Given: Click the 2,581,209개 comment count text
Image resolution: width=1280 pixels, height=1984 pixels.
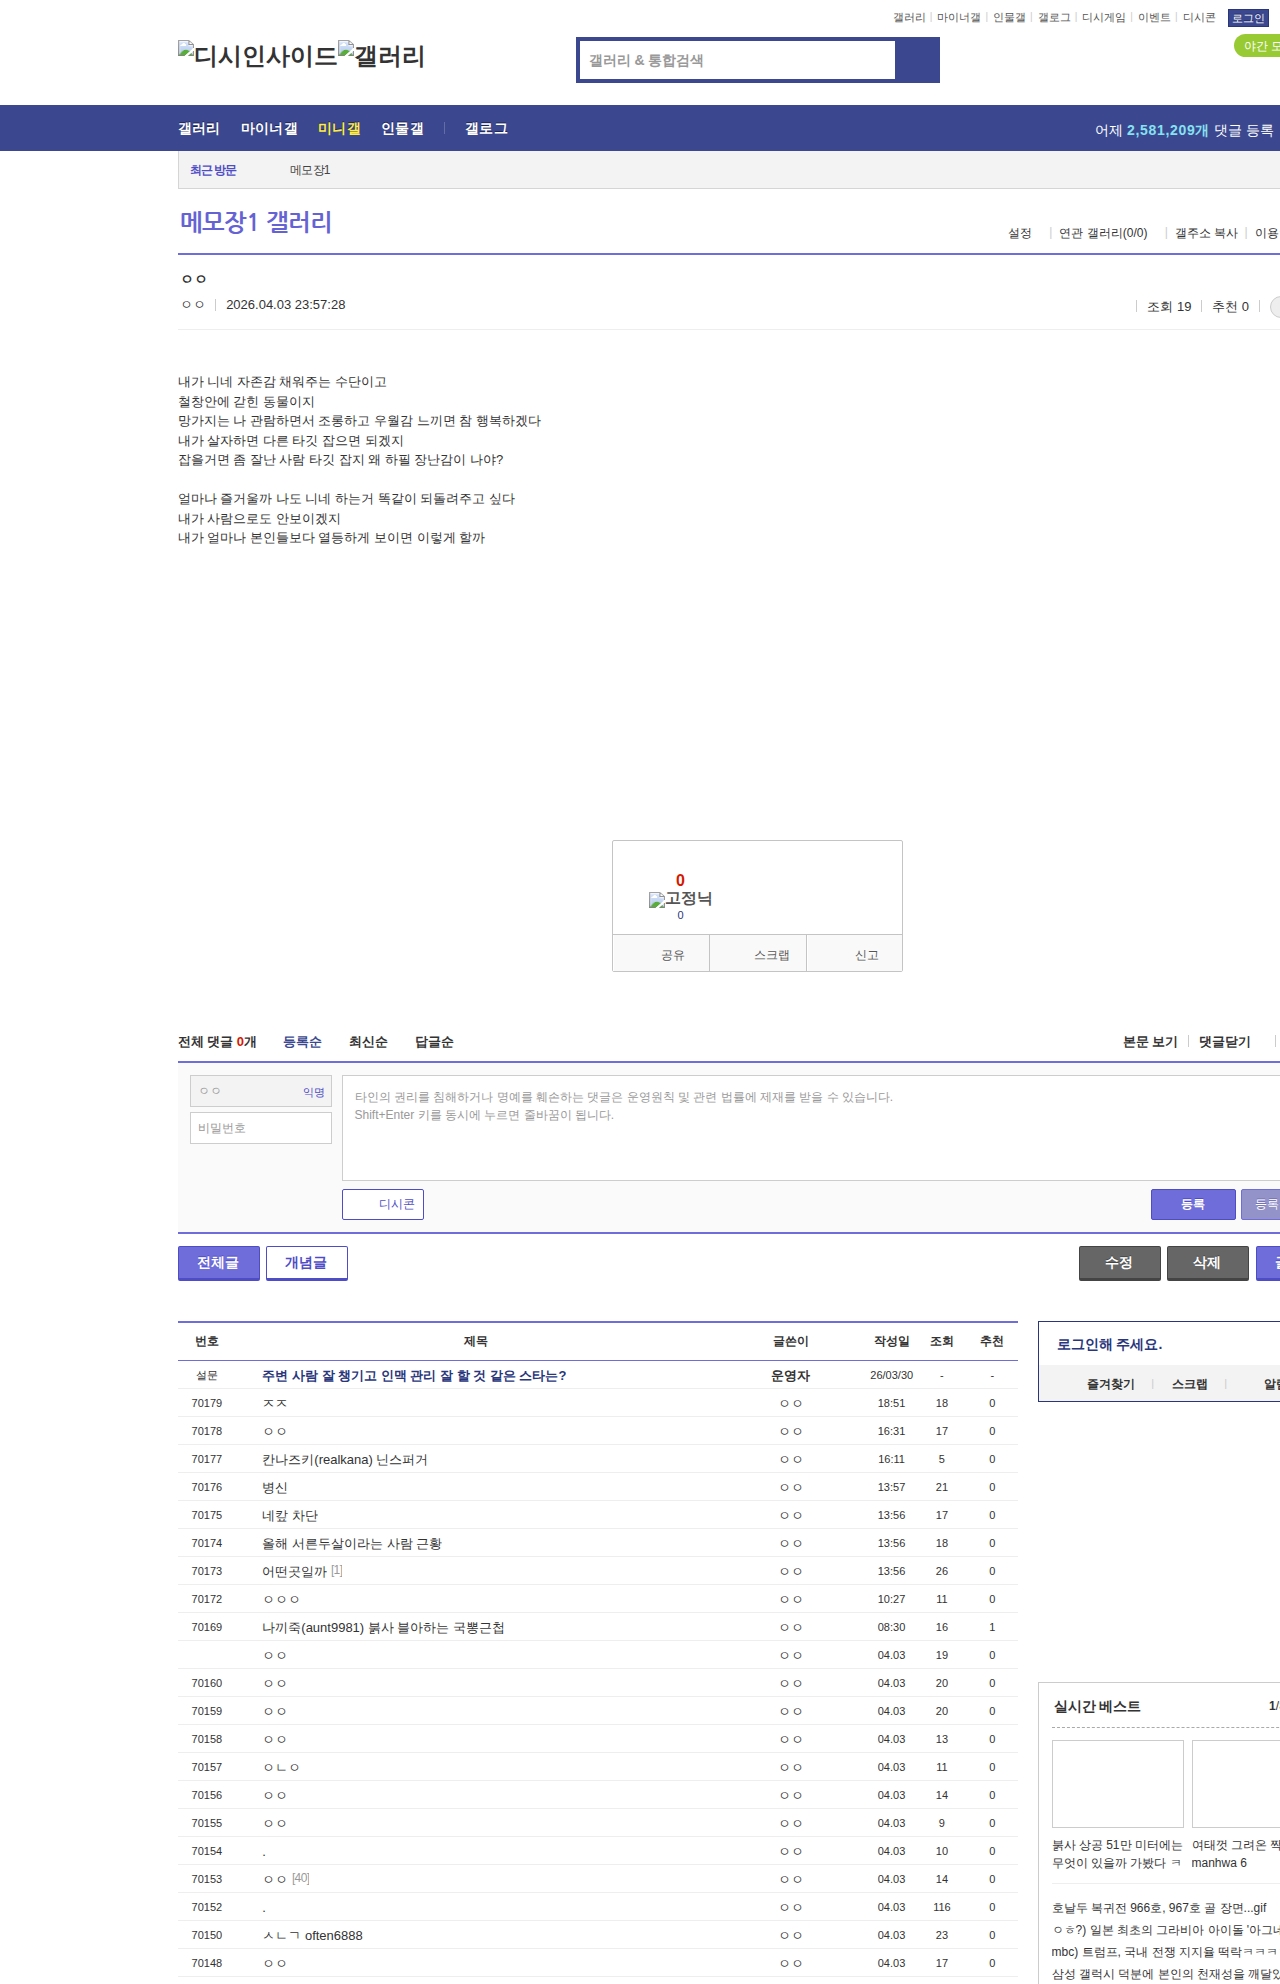Looking at the screenshot, I should click(x=1168, y=130).
